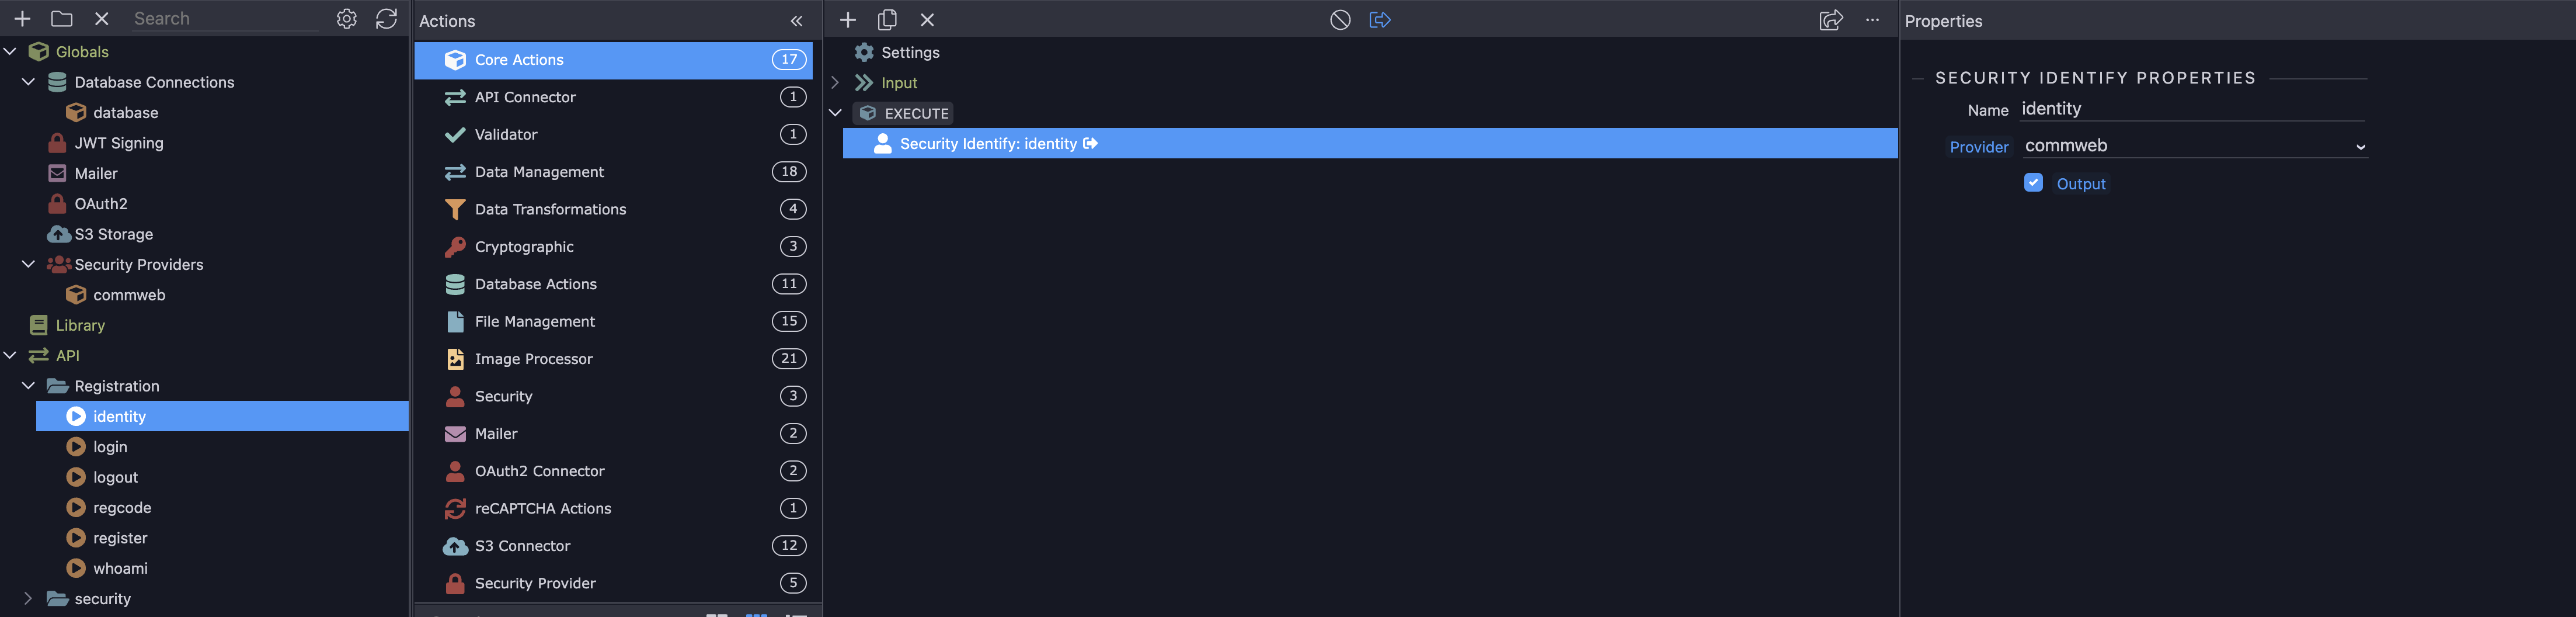Viewport: 2576px width, 617px height.
Task: Click the OAuth2 lock icon in Globals
Action: pos(57,204)
